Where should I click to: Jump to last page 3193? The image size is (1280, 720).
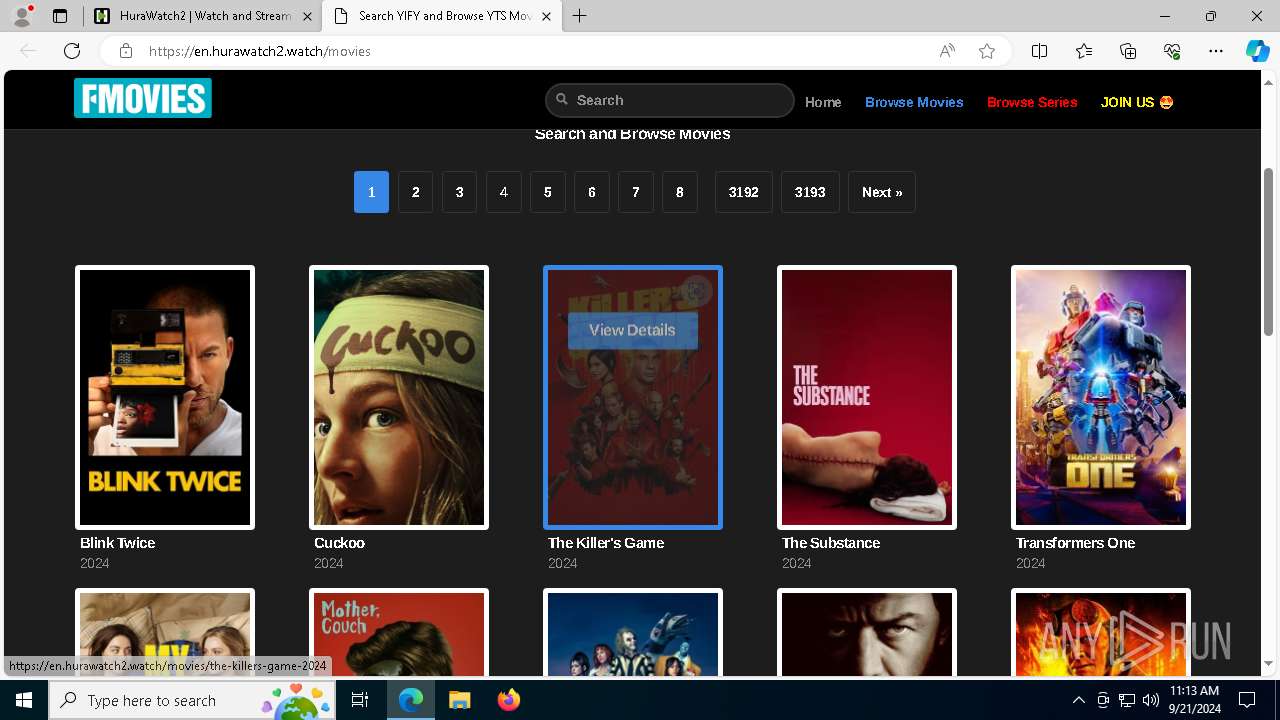click(x=810, y=192)
